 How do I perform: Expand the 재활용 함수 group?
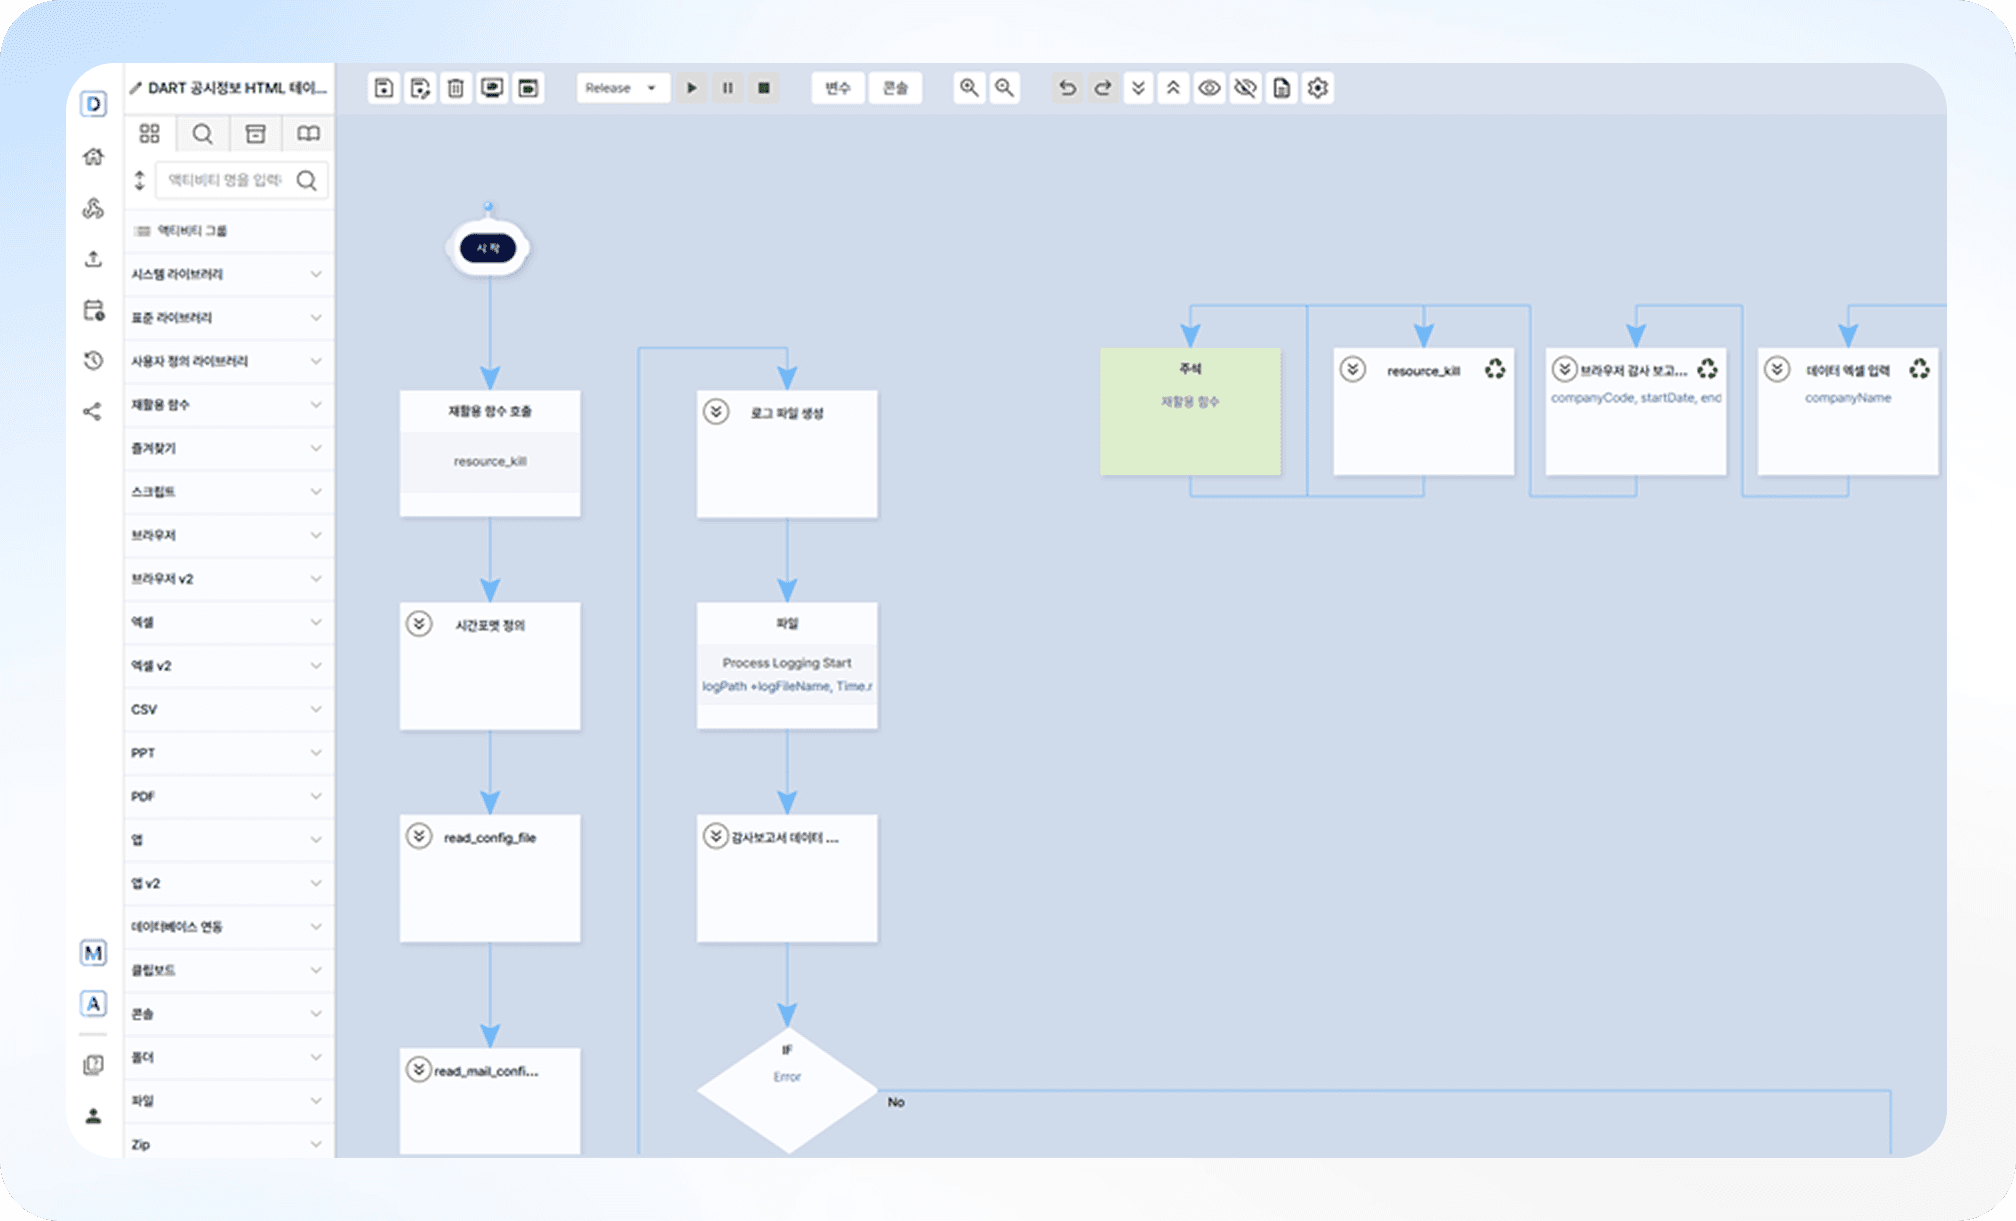[229, 405]
